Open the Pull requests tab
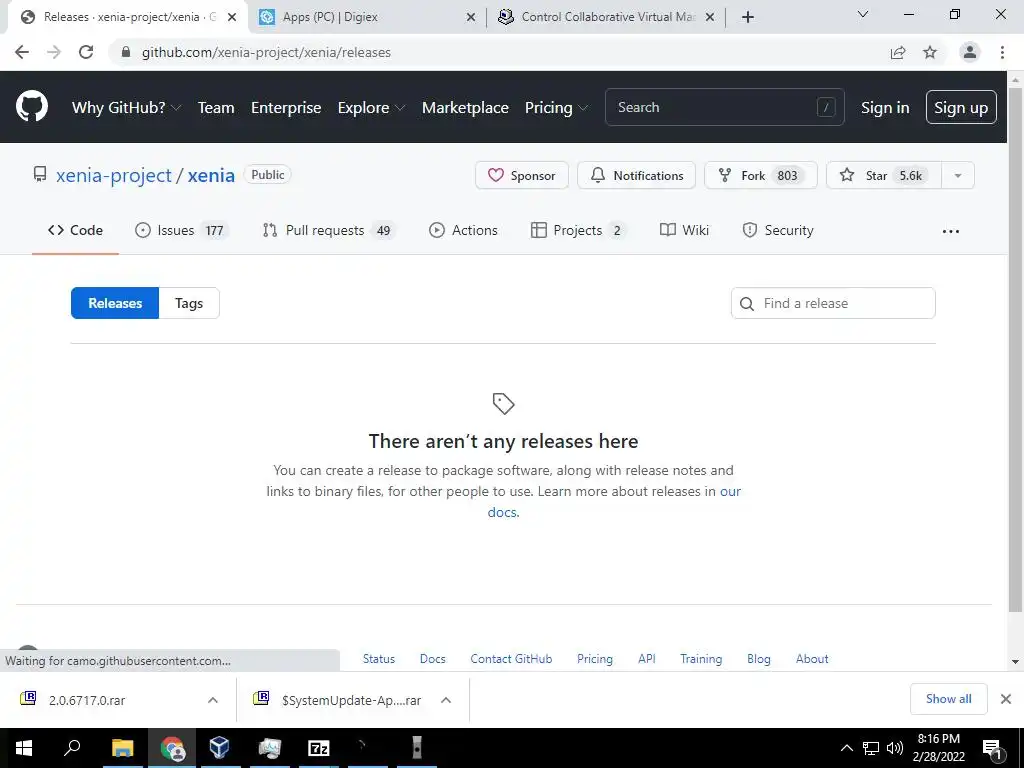 (328, 230)
